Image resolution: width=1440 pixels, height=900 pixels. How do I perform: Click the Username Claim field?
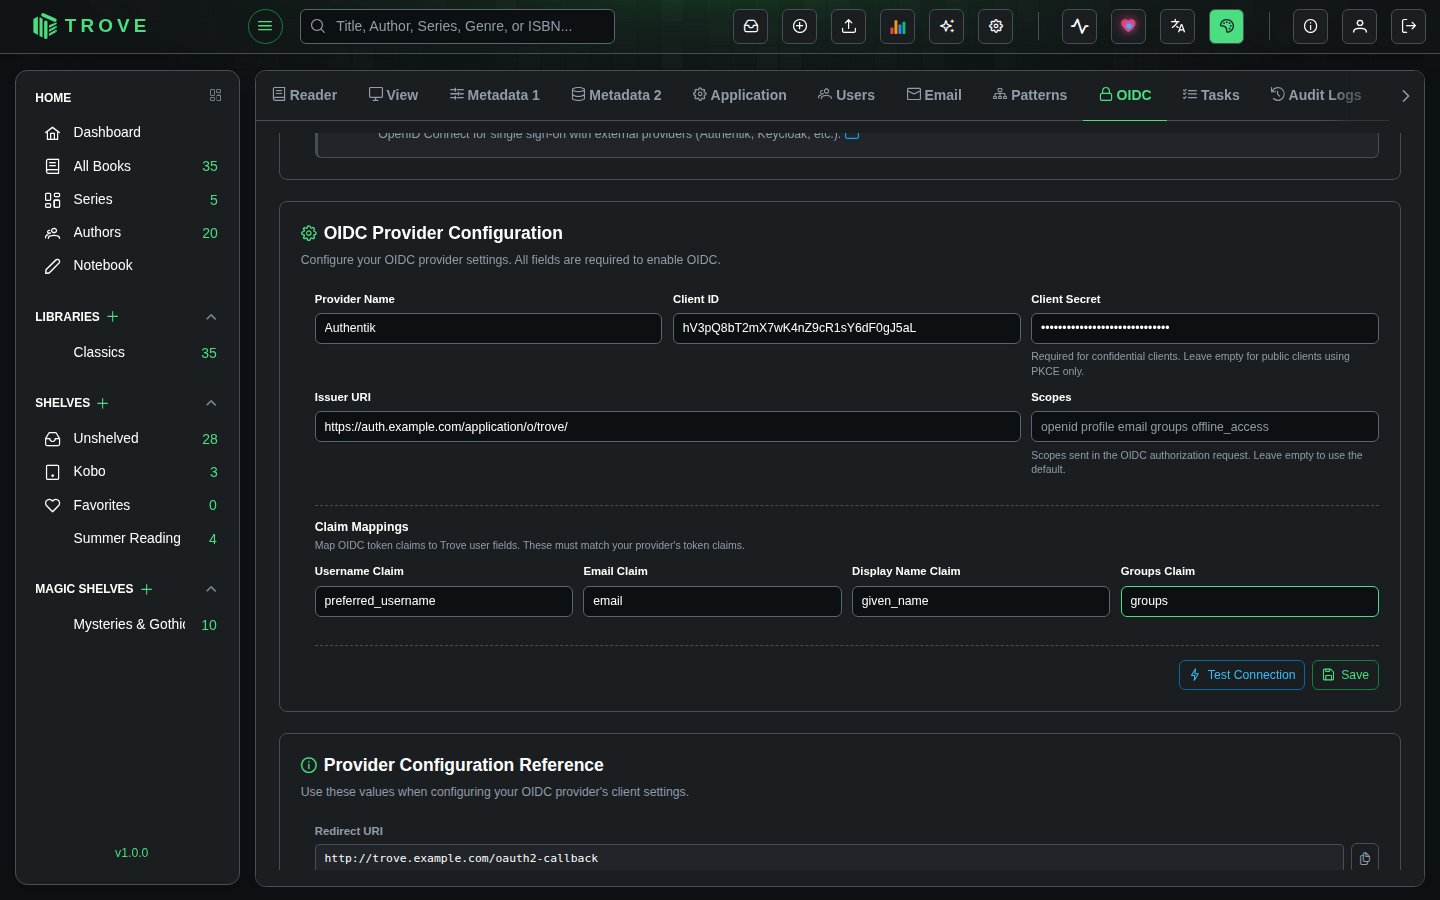(x=444, y=601)
